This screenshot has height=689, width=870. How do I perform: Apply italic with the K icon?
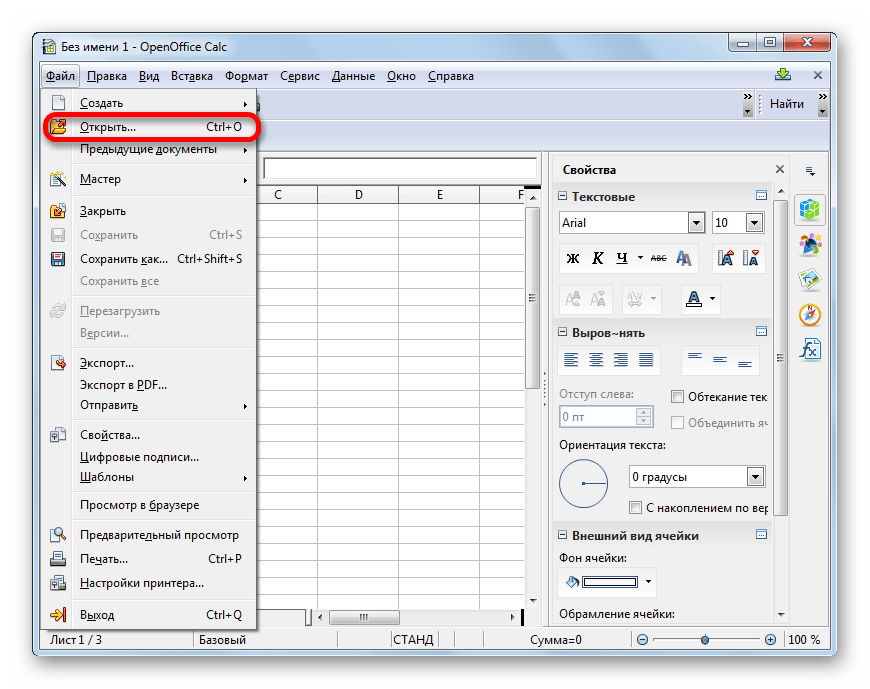tap(598, 258)
